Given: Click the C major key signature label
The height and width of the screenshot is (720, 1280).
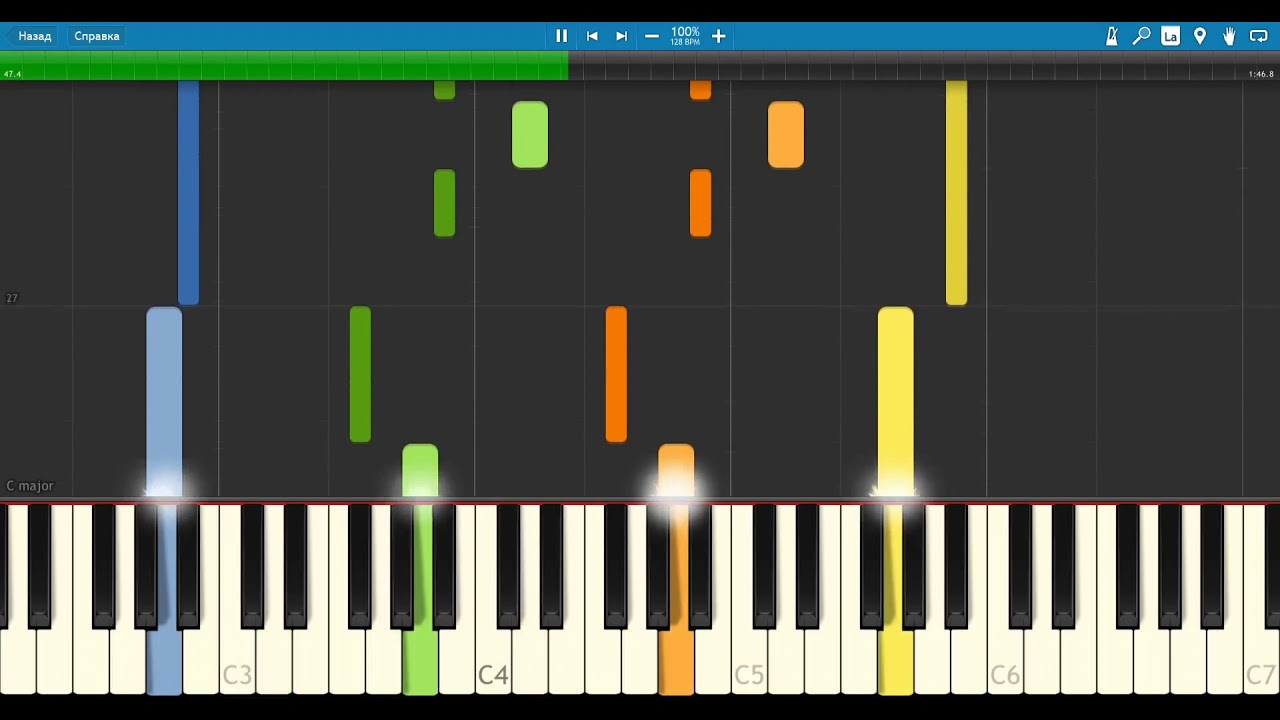Looking at the screenshot, I should tap(30, 486).
